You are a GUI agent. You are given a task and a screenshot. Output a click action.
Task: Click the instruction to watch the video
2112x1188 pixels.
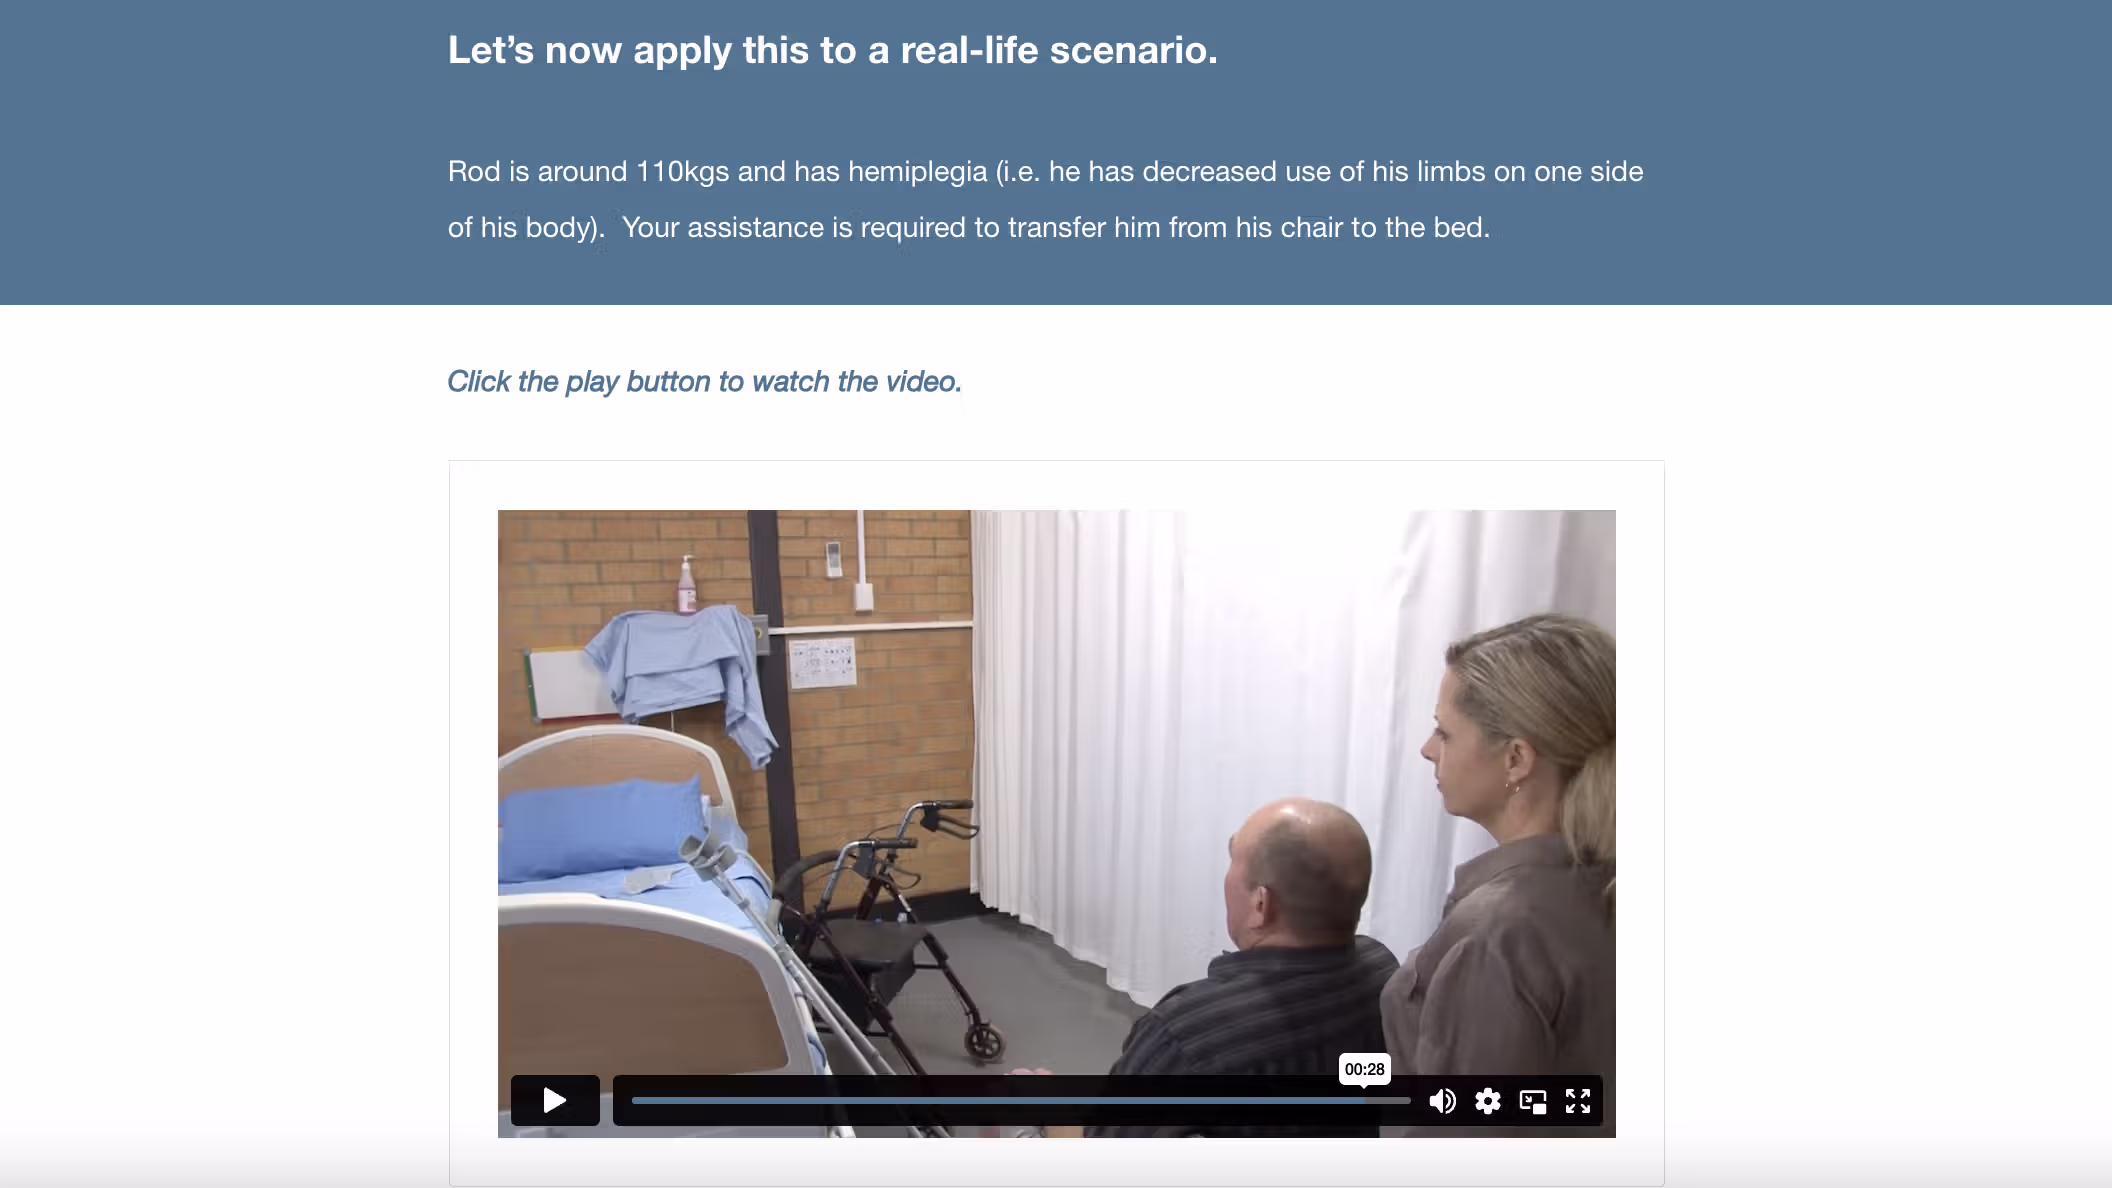pos(704,381)
